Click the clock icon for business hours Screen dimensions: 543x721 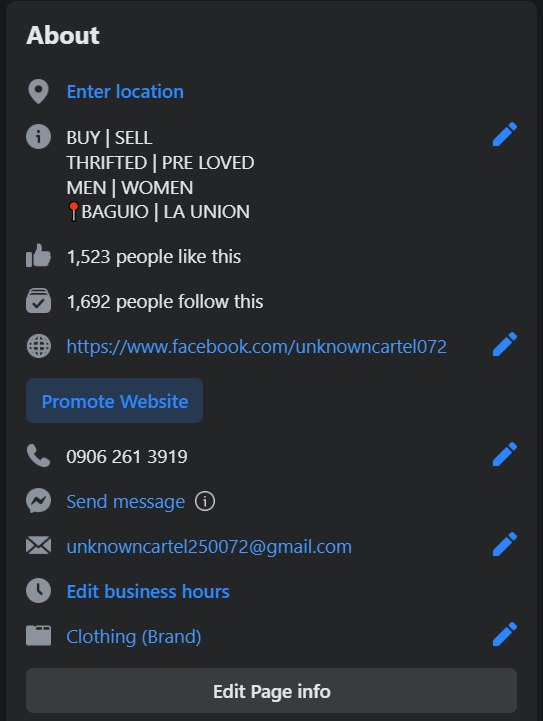coord(39,590)
